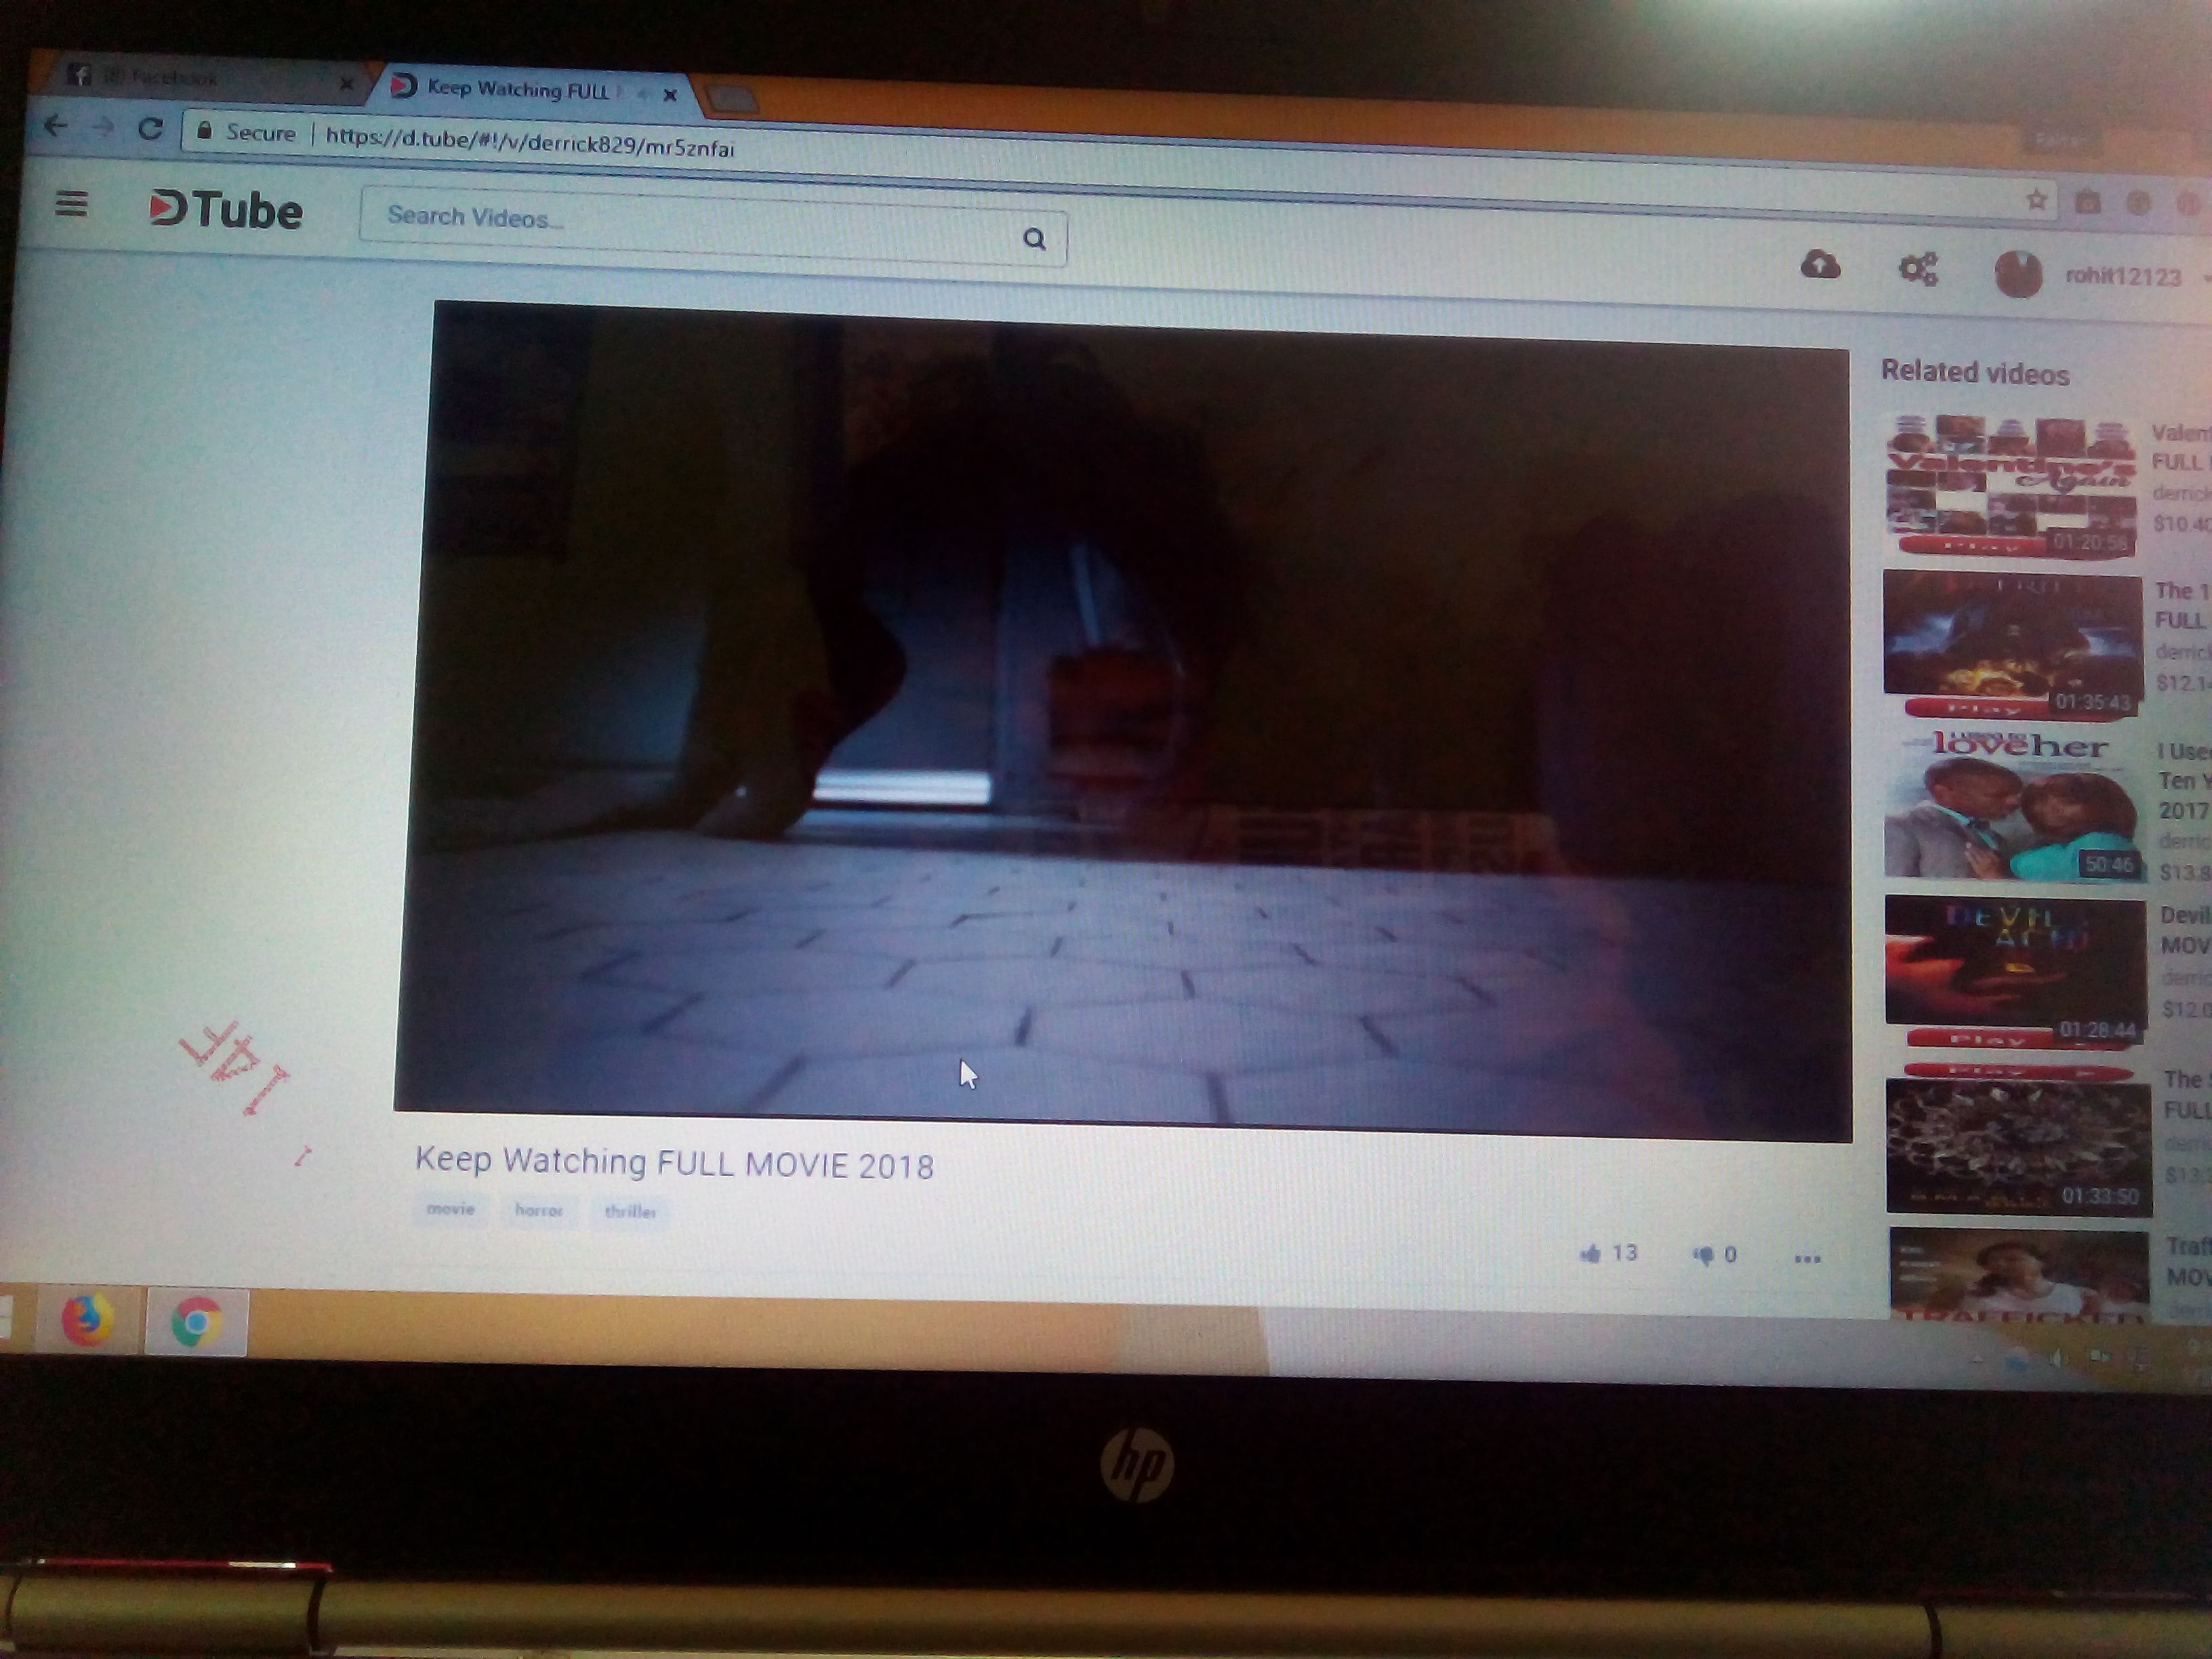
Task: Open the loveher related video thumbnail
Action: [2014, 806]
